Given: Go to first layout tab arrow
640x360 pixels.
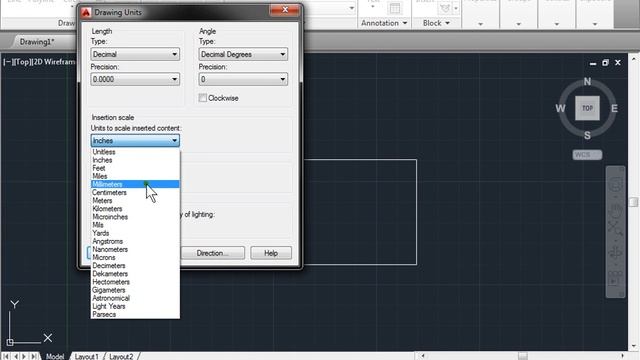Looking at the screenshot, I should pos(6,356).
